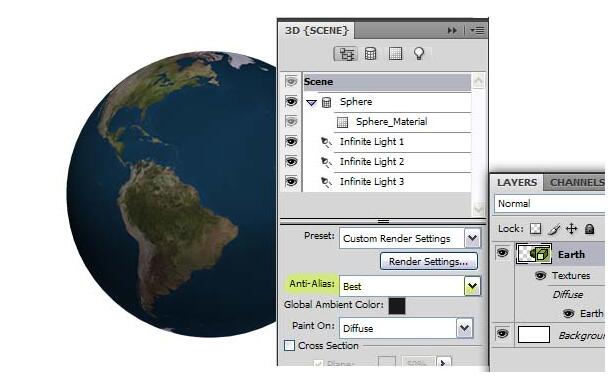Hide Infinite Light 1 visibility eye
The width and height of the screenshot is (613, 378).
tap(291, 142)
